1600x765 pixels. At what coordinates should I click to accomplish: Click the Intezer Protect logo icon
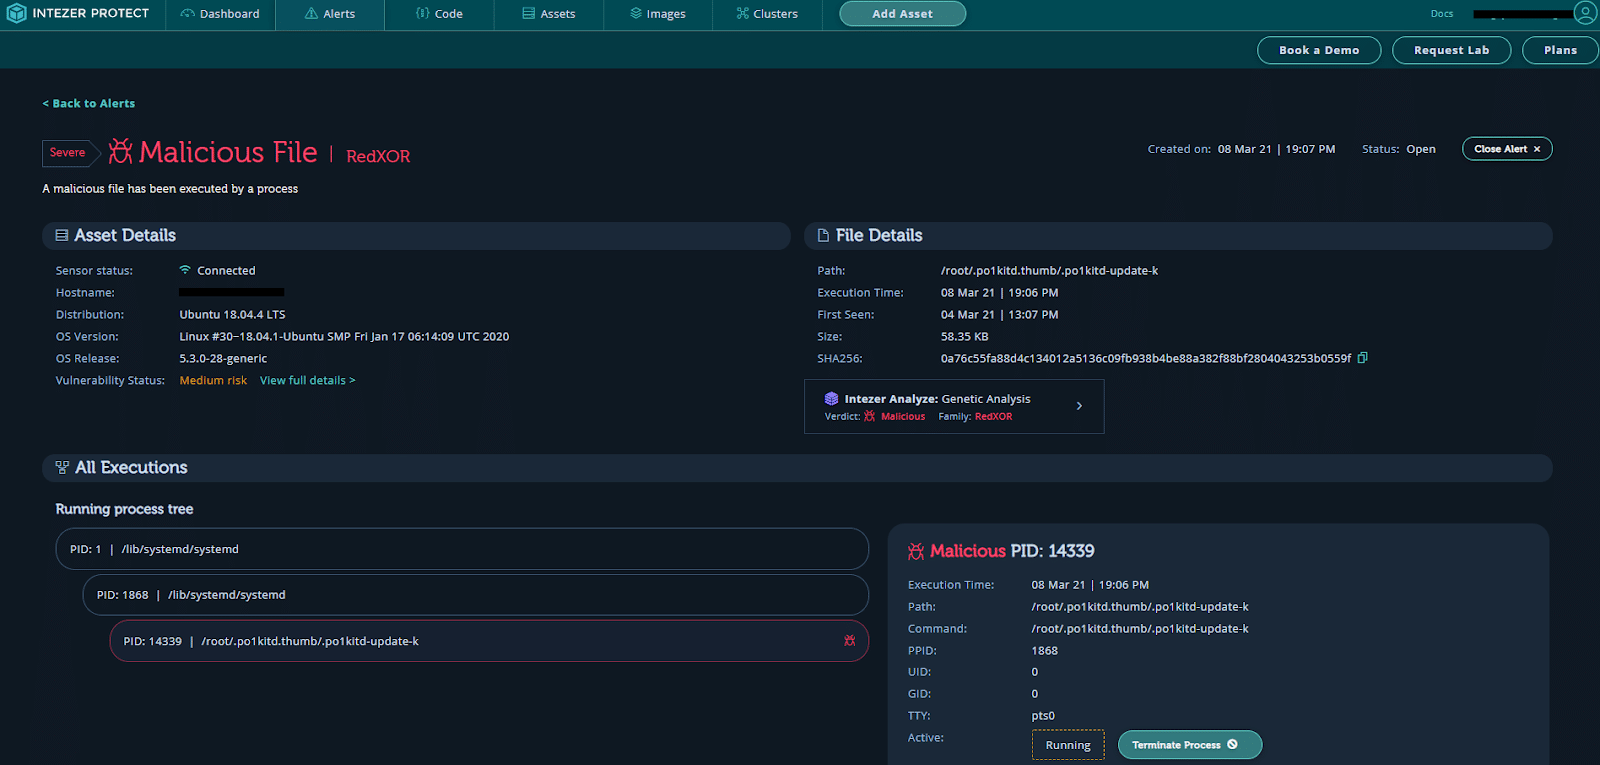coord(16,13)
